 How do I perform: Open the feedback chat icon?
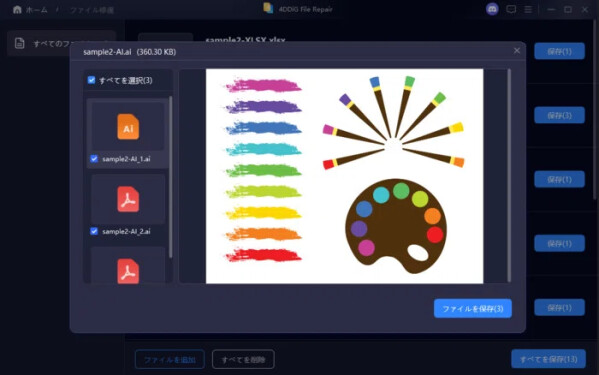[x=511, y=9]
